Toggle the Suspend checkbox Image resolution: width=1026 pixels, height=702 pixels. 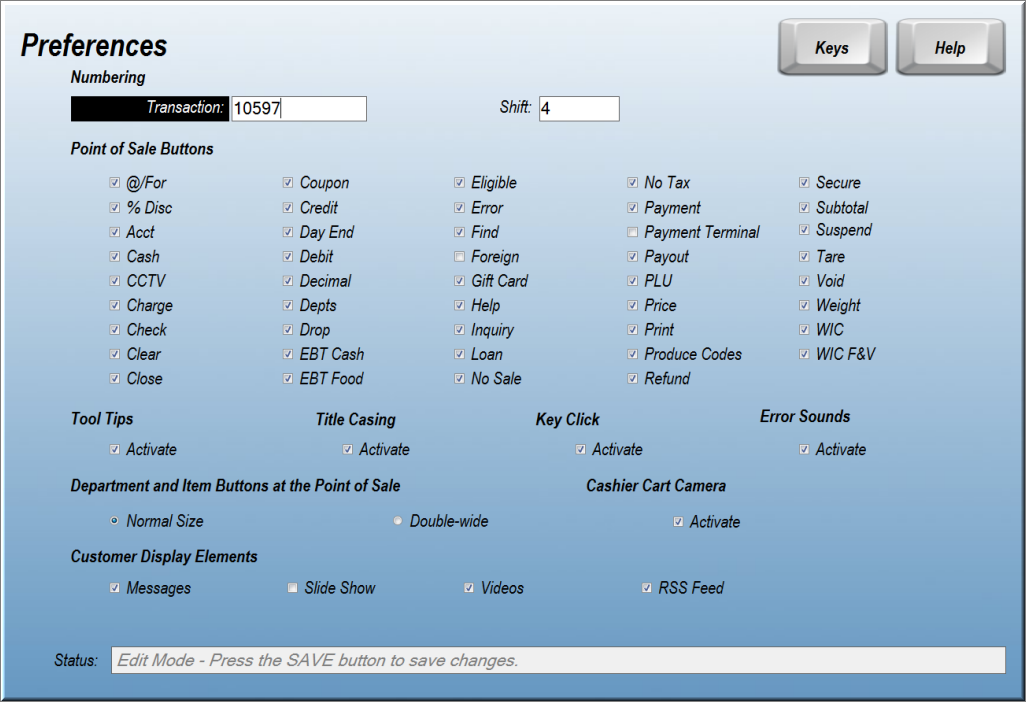(x=804, y=230)
